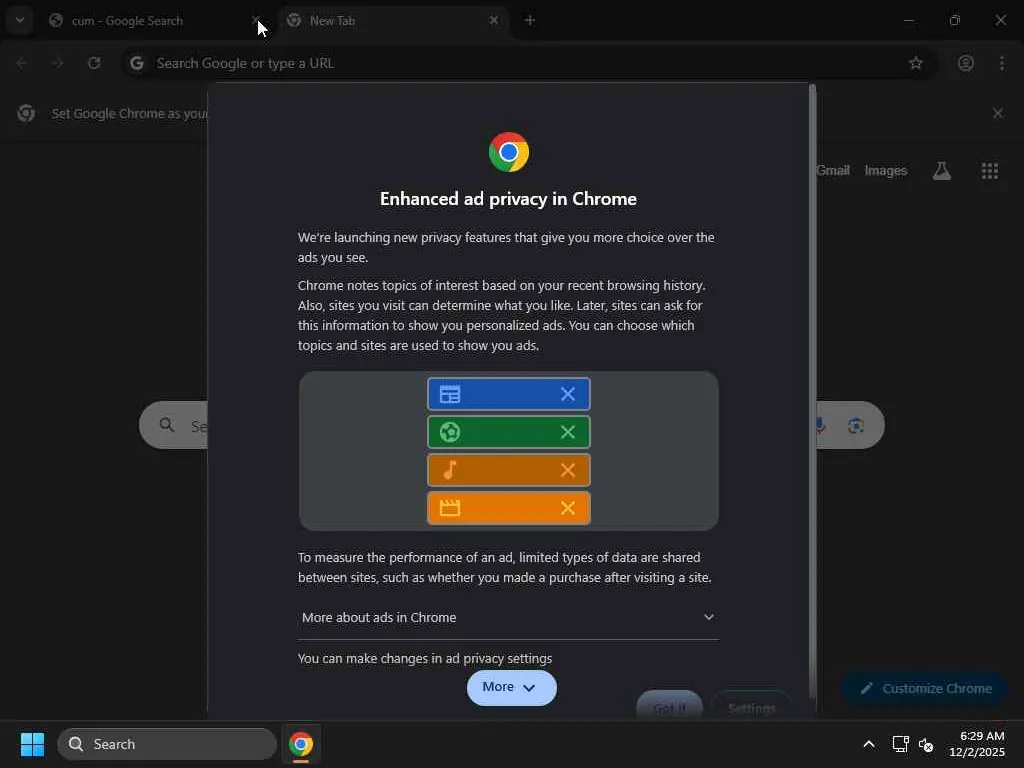Click the dialog's vertical scrollbar
Image resolution: width=1024 pixels, height=768 pixels.
812,392
